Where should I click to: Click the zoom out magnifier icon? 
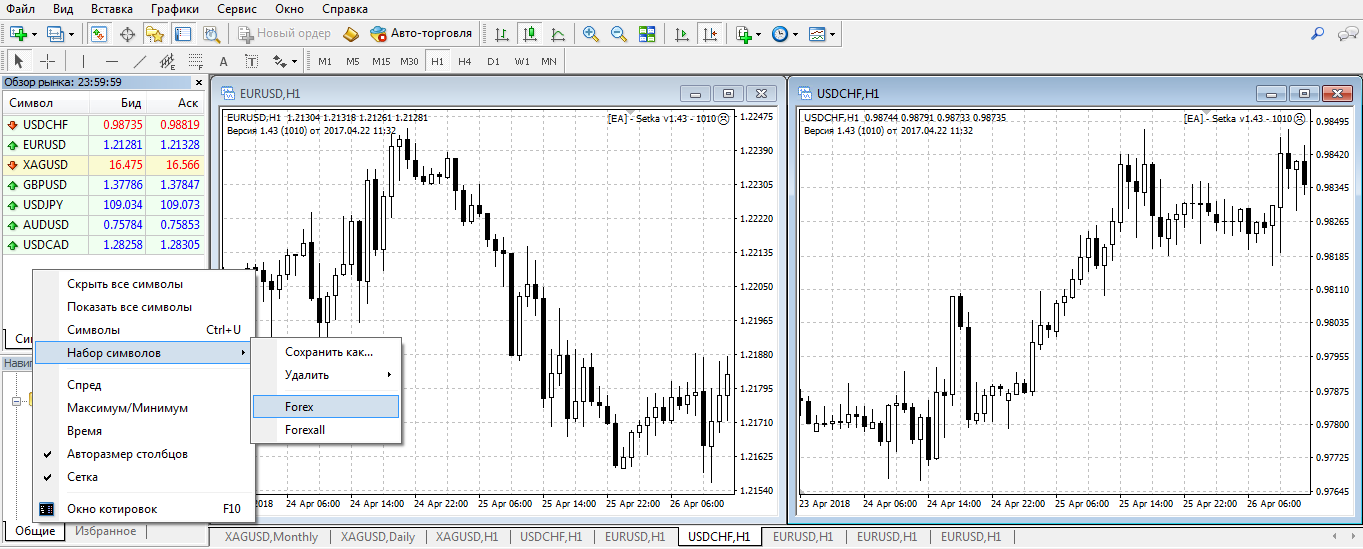(619, 33)
